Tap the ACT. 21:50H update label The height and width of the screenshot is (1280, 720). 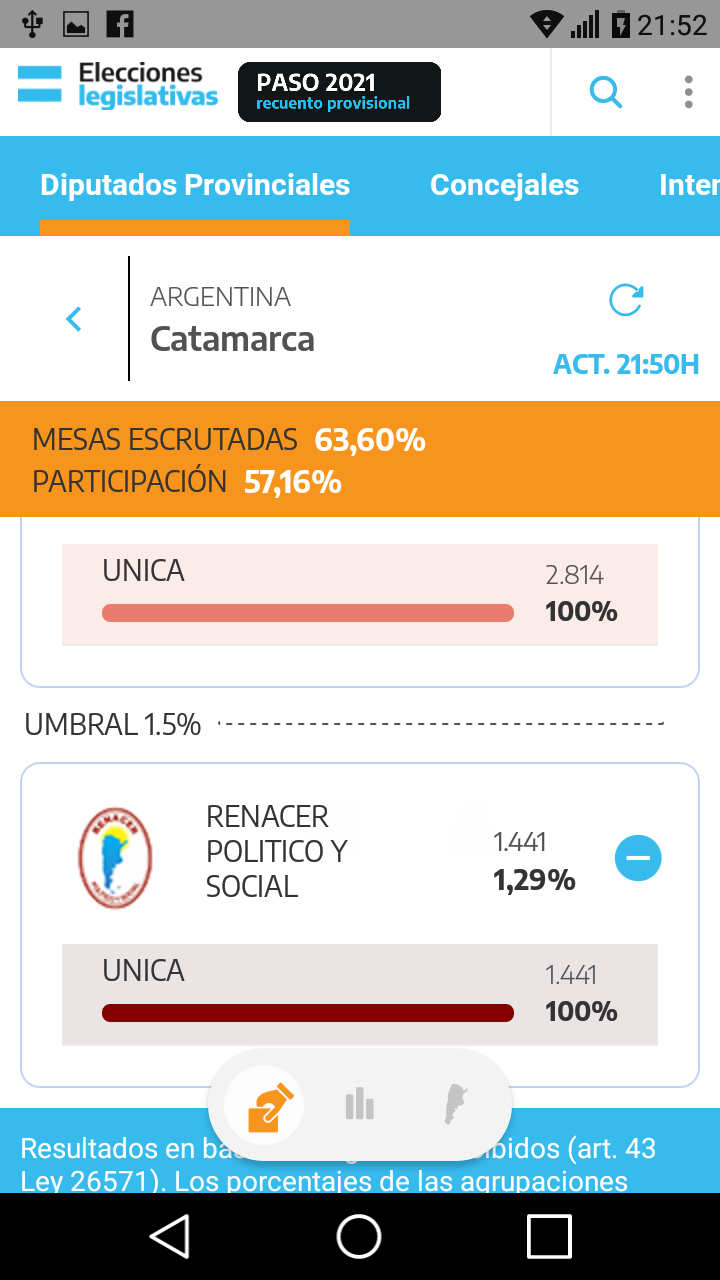[626, 364]
